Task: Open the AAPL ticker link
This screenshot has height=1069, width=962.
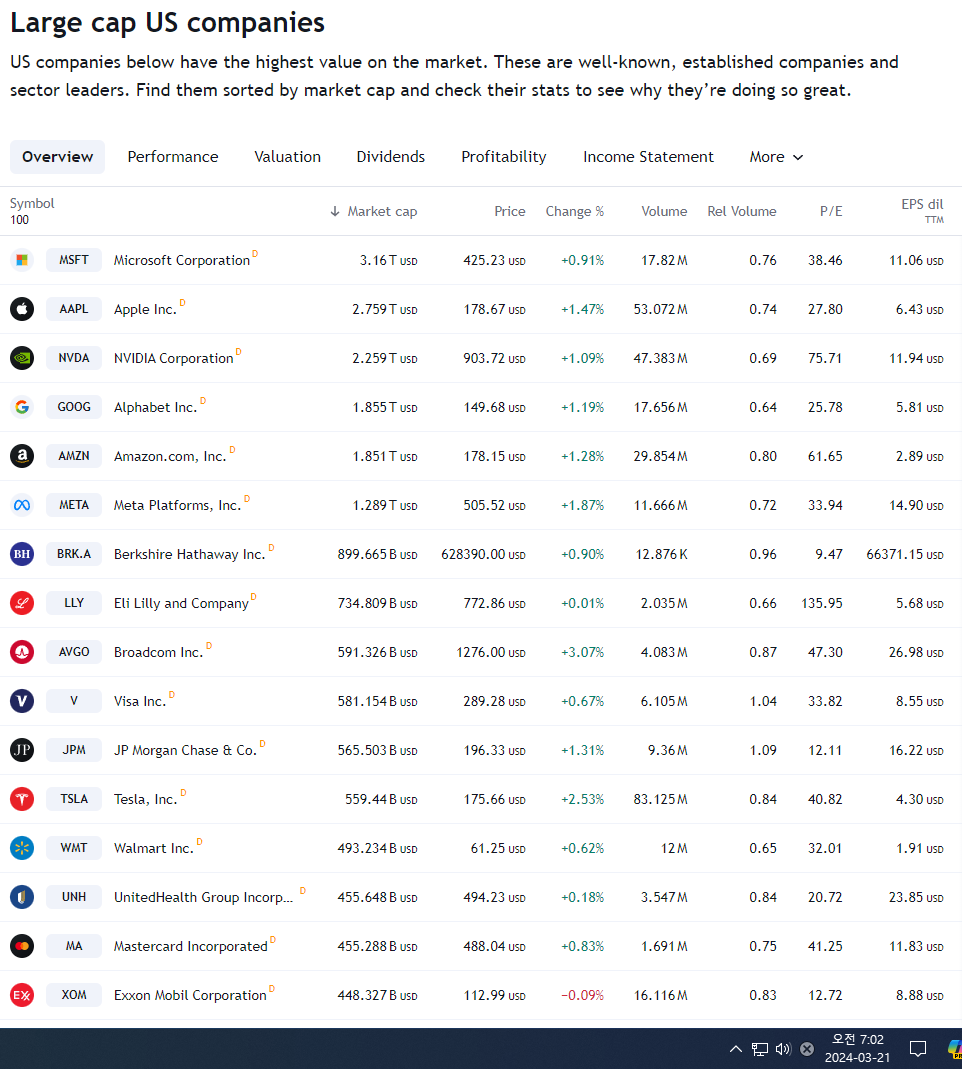Action: pos(74,309)
